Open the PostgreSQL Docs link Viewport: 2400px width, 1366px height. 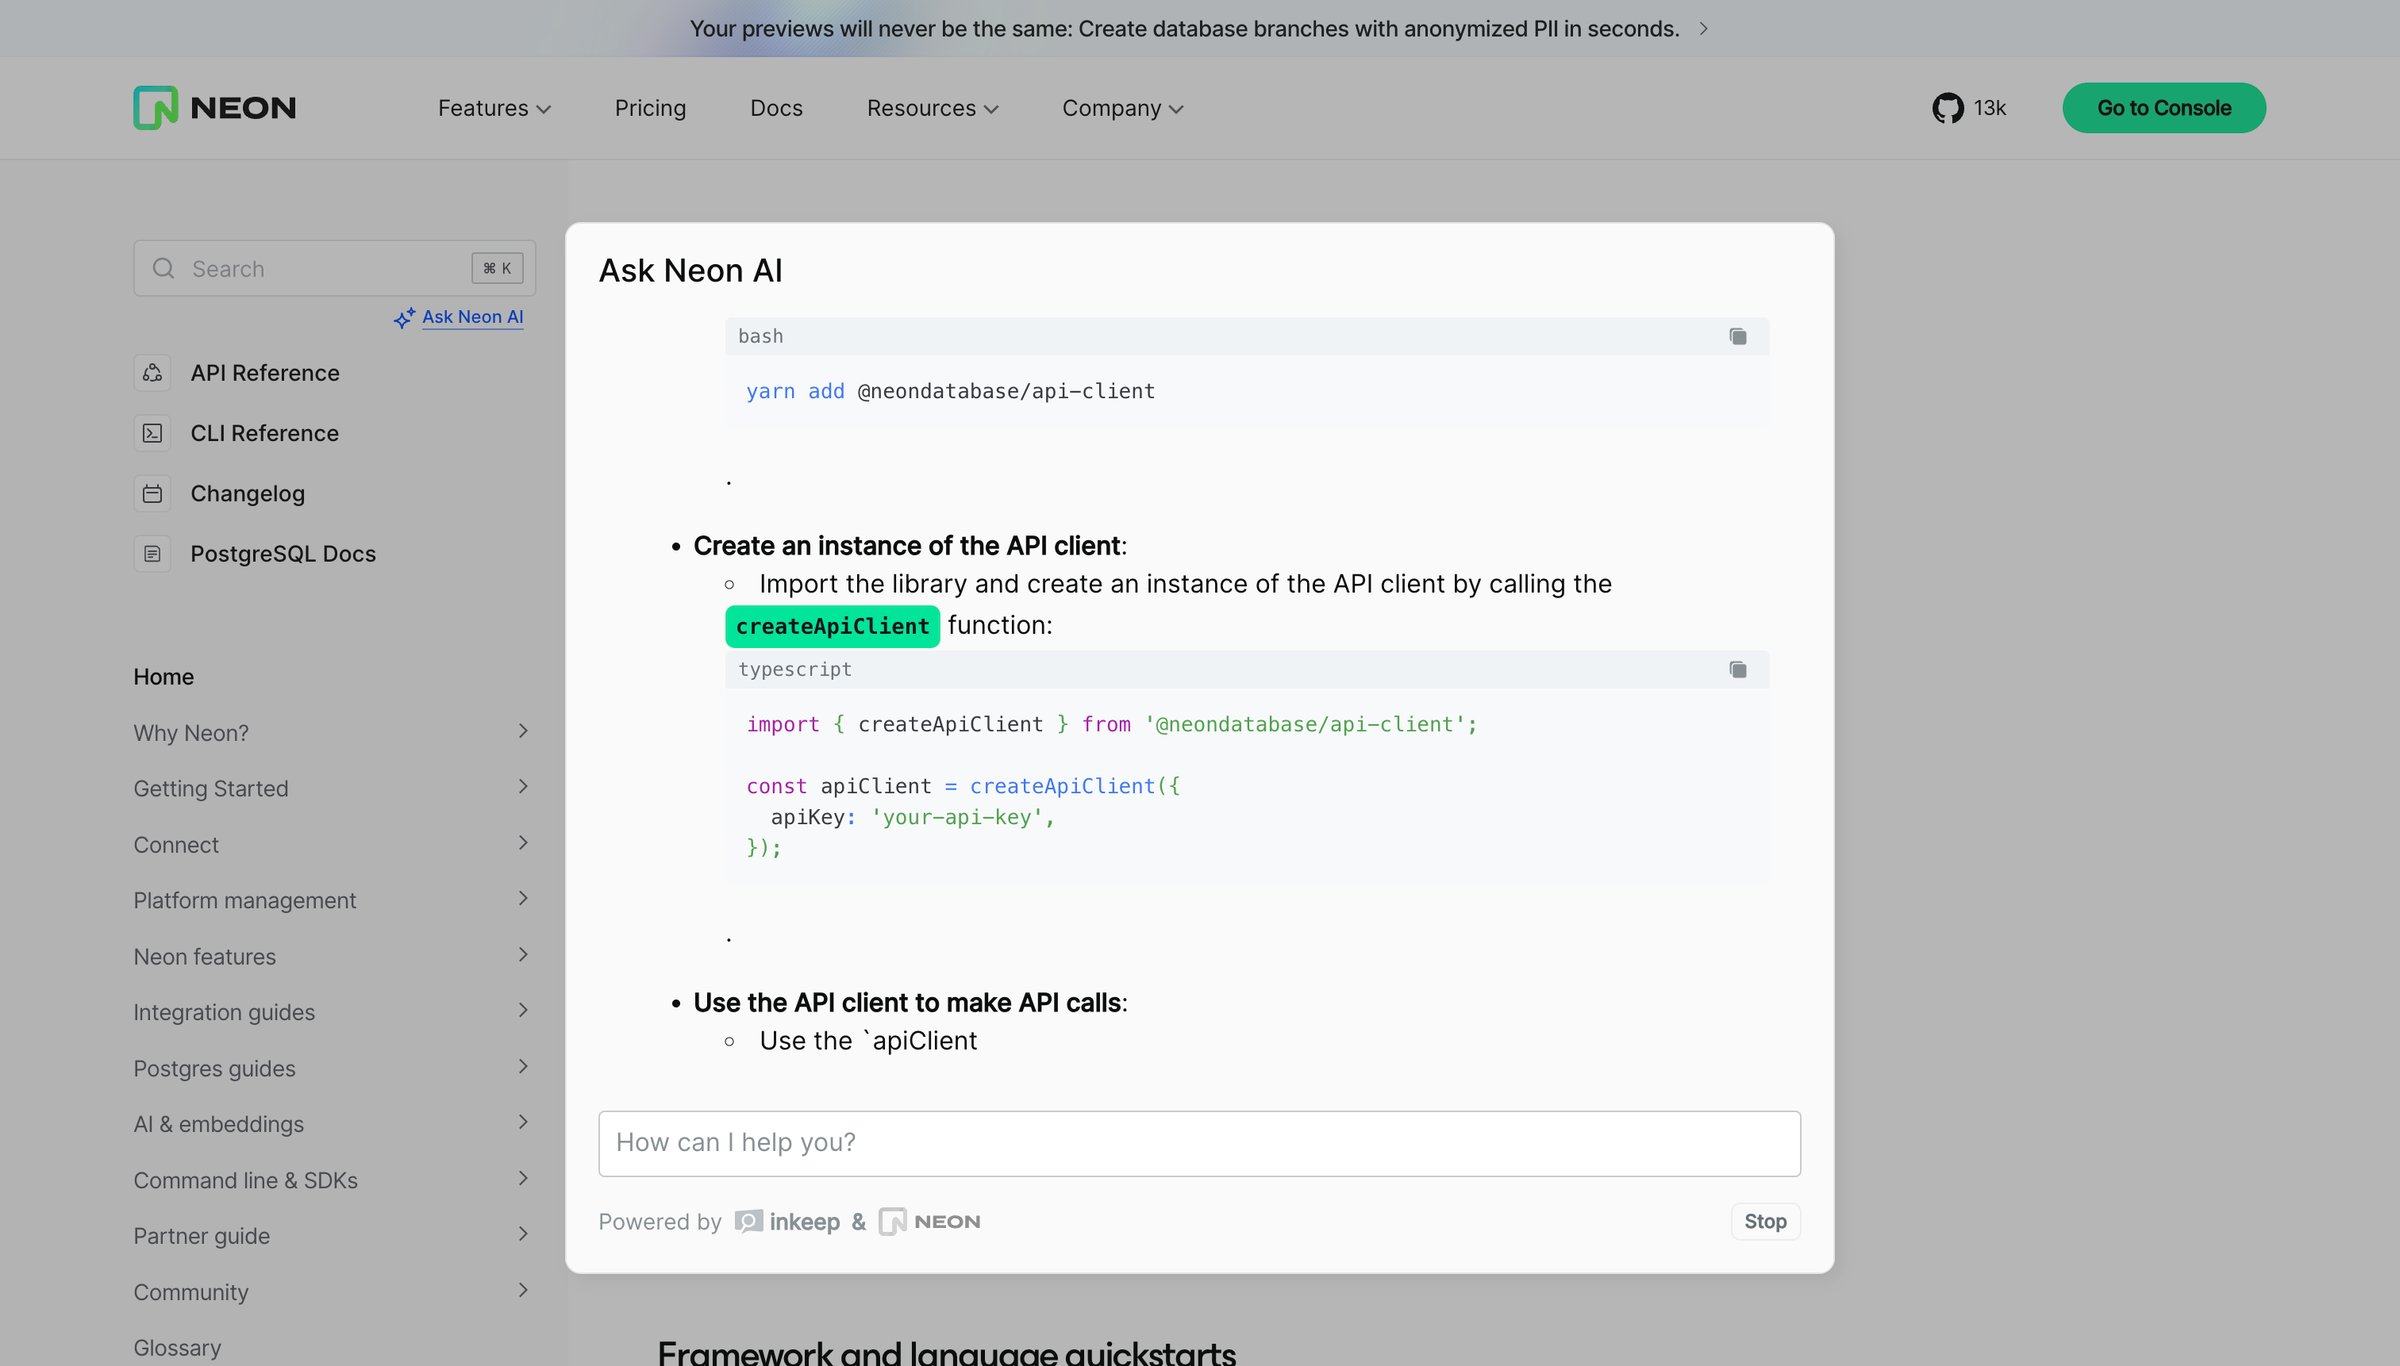click(x=283, y=554)
